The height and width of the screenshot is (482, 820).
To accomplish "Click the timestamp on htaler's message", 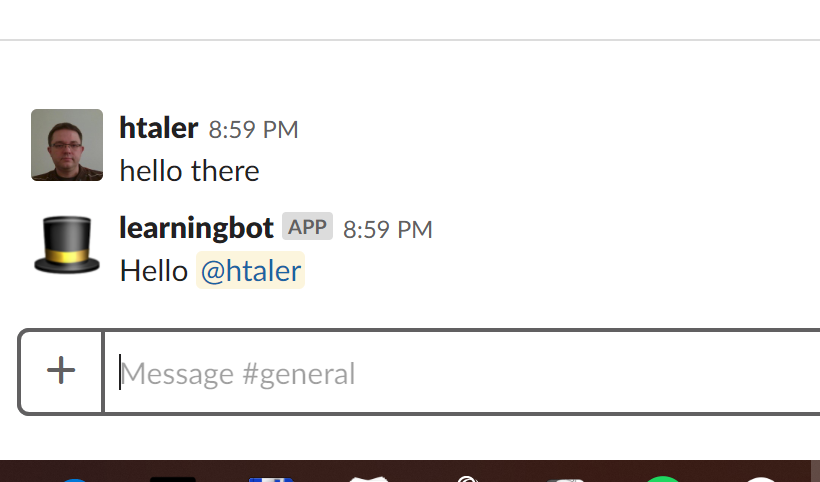I will coord(254,130).
